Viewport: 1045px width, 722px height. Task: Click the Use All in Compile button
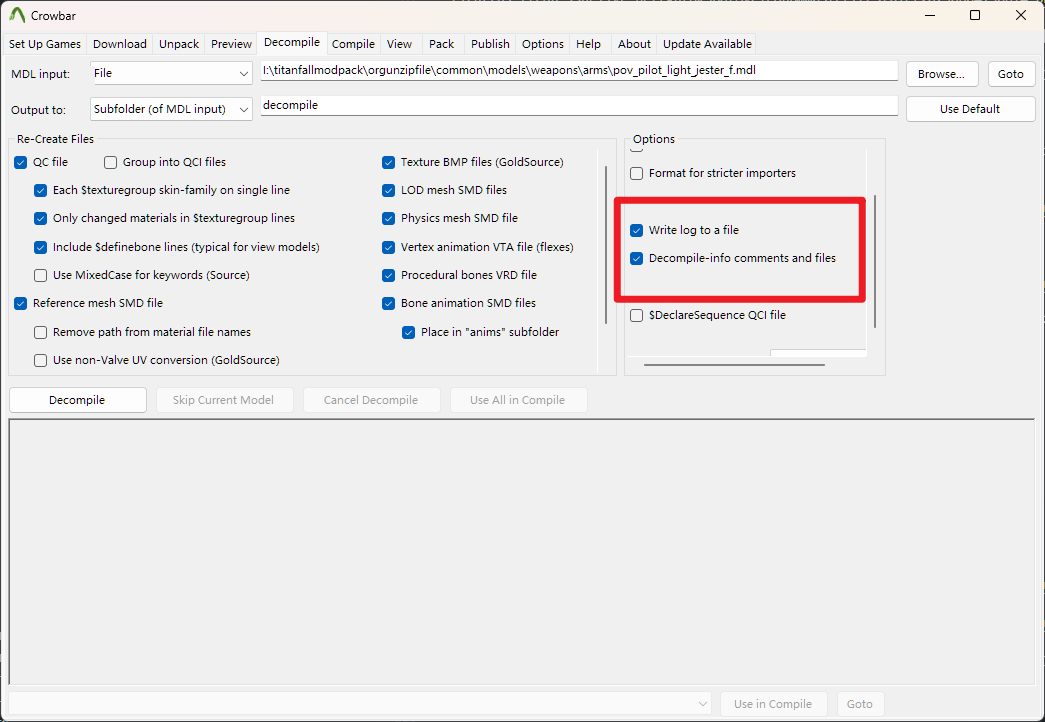click(519, 400)
